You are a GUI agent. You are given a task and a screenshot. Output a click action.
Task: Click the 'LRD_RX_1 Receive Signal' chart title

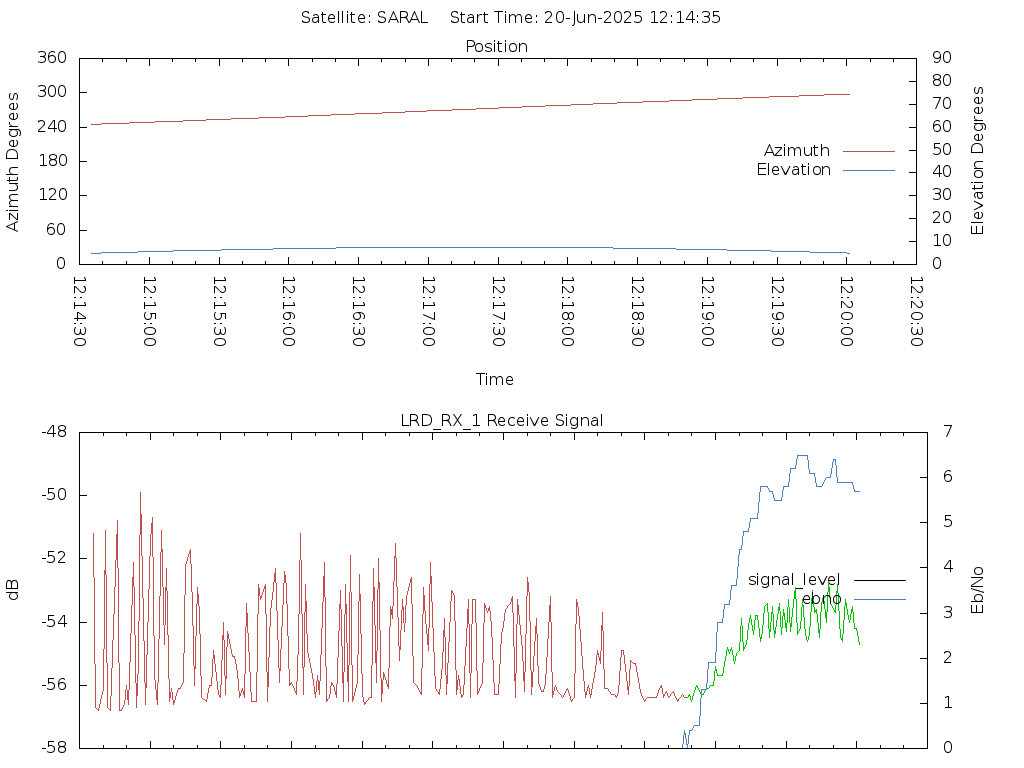502,421
